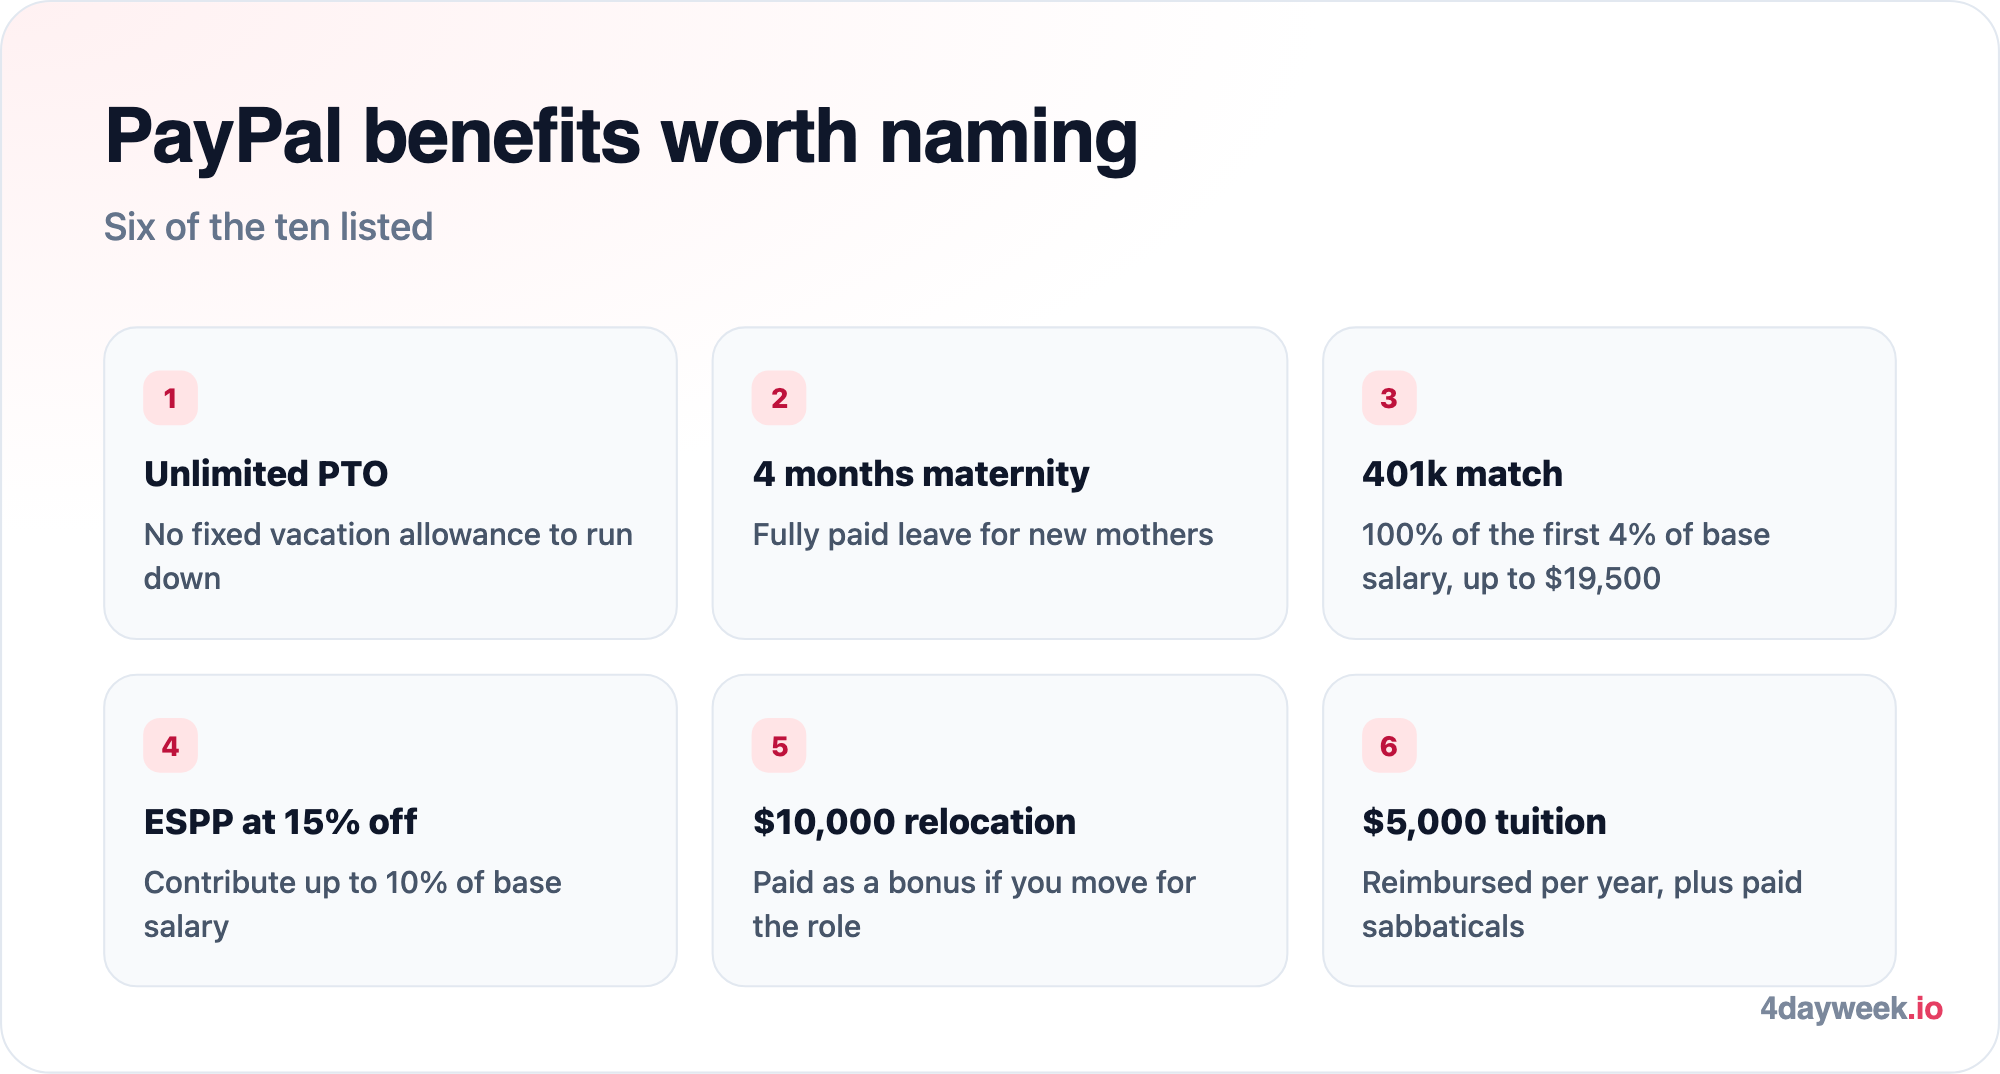Select the ESPP at 15% off heading
The width and height of the screenshot is (2000, 1074).
(x=281, y=822)
